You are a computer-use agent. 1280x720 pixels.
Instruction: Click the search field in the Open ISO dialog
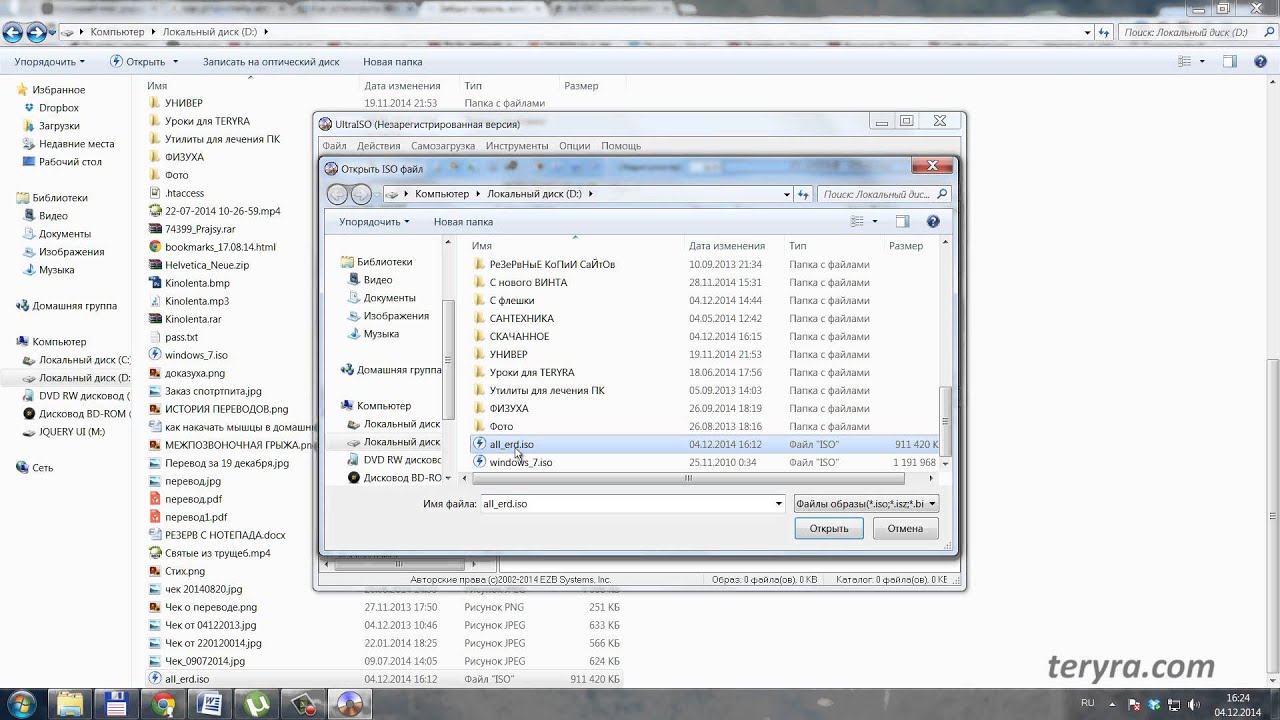tap(883, 194)
